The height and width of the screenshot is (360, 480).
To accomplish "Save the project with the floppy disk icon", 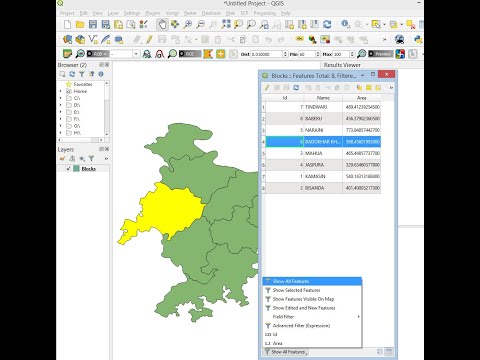I will pyautogui.click(x=93, y=25).
